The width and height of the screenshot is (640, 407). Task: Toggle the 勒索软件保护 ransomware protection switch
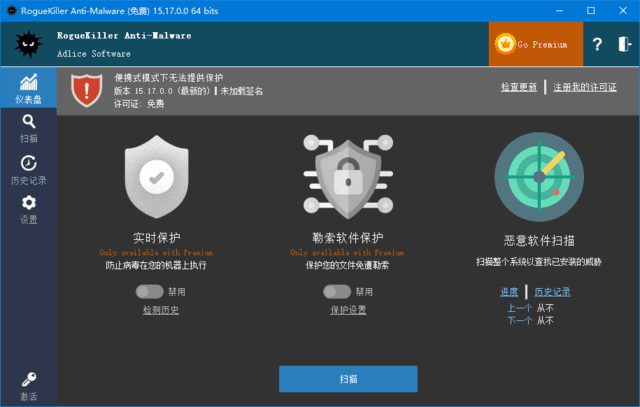(337, 291)
